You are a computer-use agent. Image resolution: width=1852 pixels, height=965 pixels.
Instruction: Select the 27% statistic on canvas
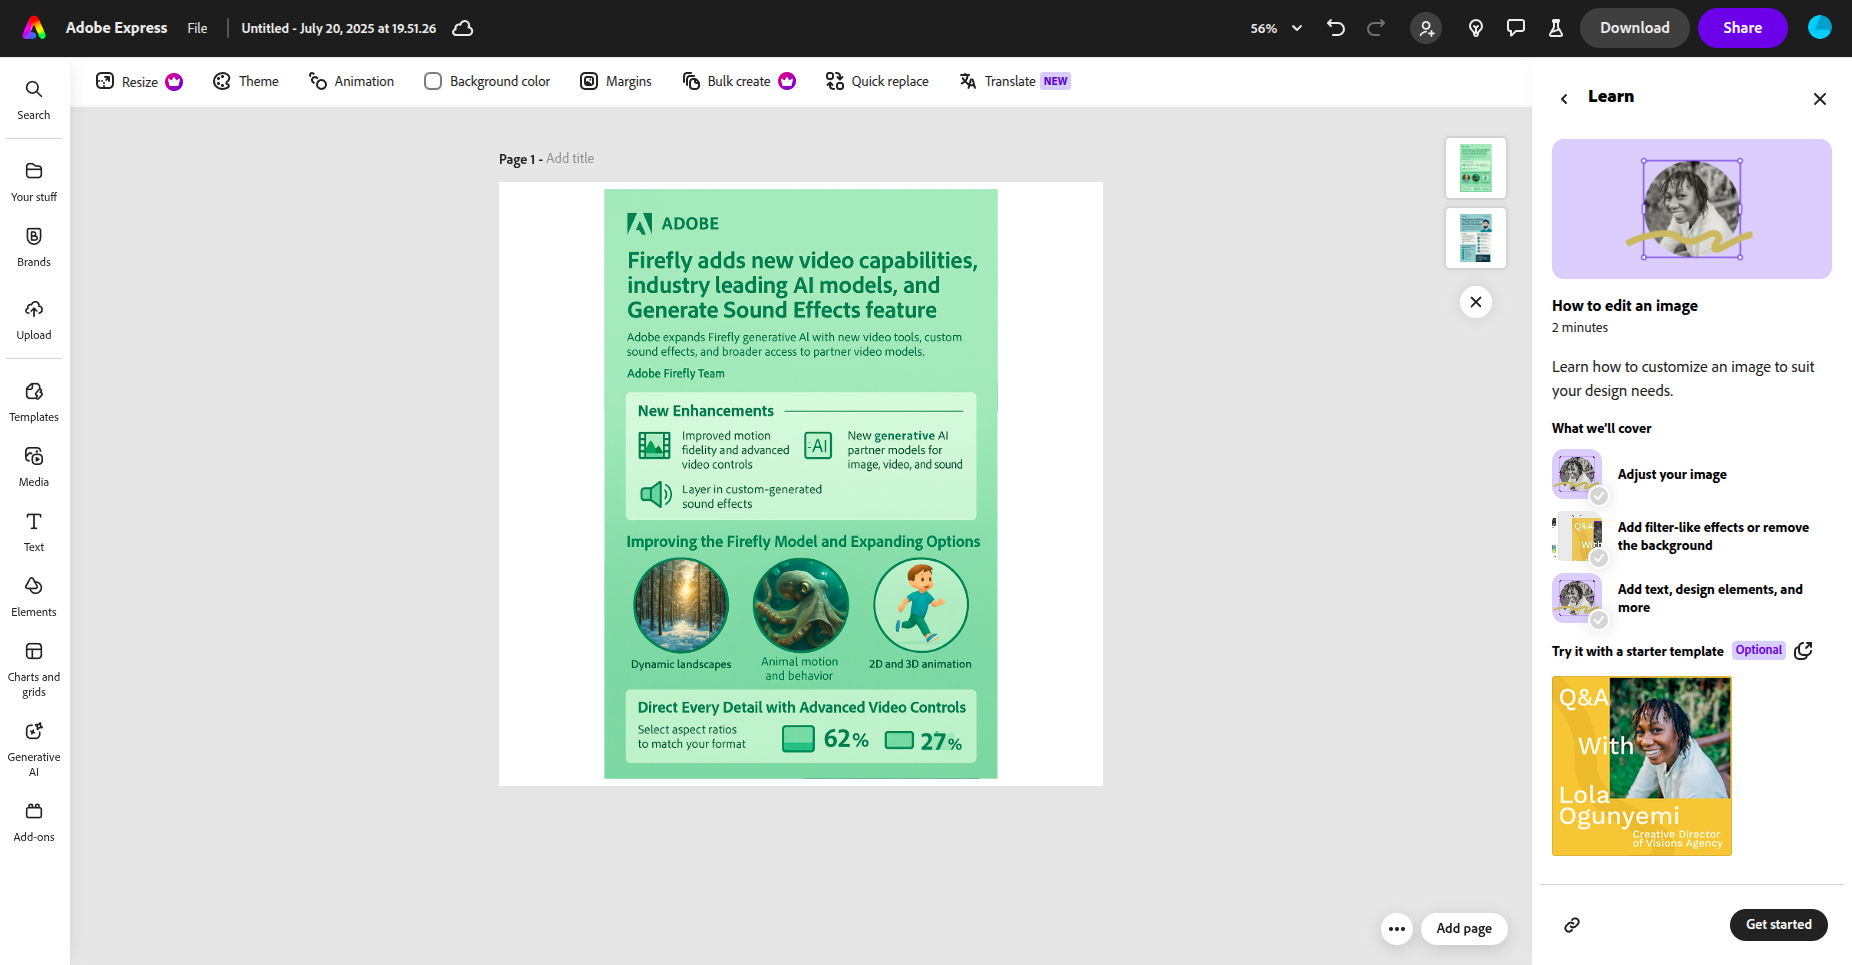941,741
